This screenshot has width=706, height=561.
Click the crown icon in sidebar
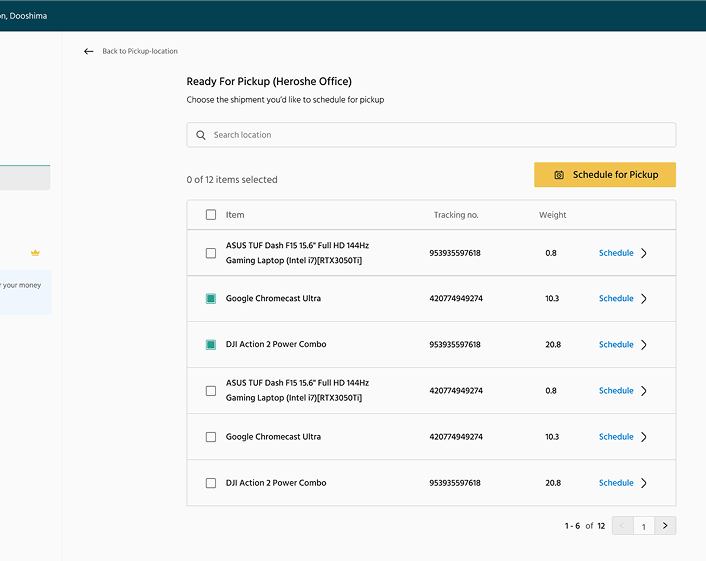click(35, 253)
